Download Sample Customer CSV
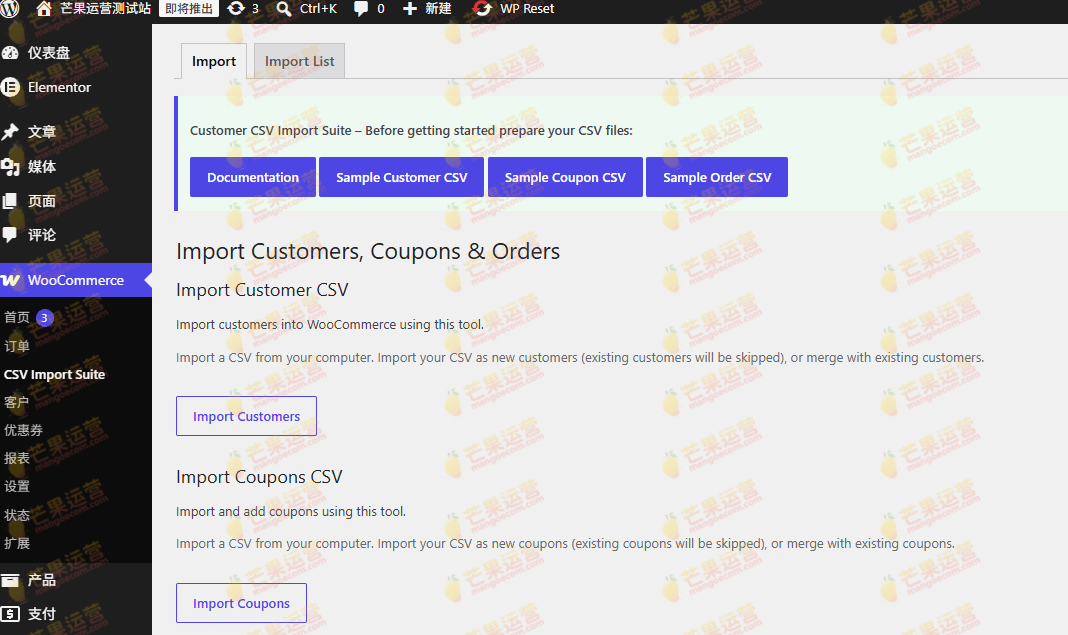This screenshot has height=635, width=1068. coord(401,177)
